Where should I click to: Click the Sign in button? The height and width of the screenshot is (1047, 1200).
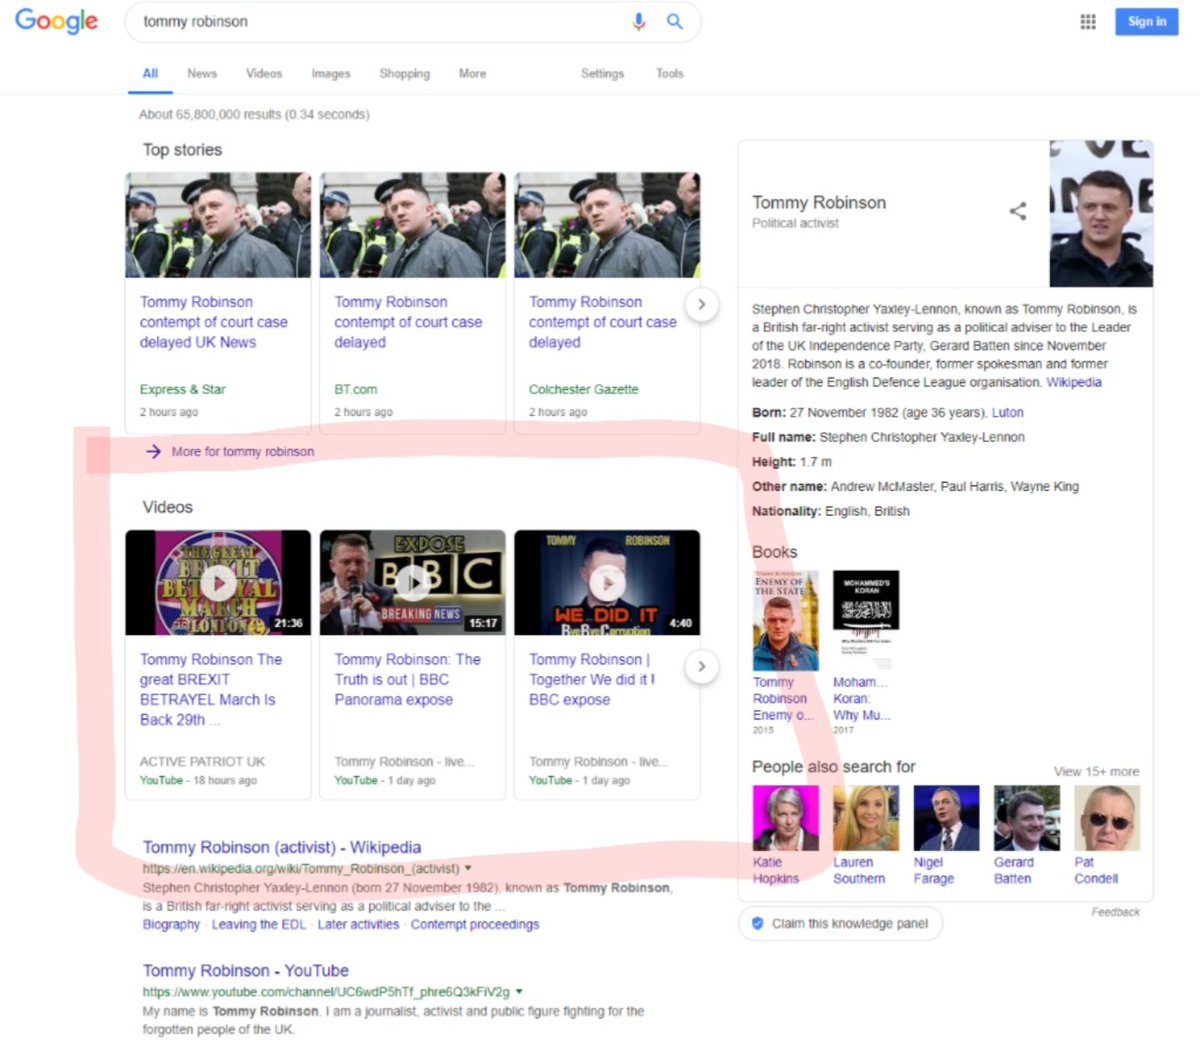1147,21
